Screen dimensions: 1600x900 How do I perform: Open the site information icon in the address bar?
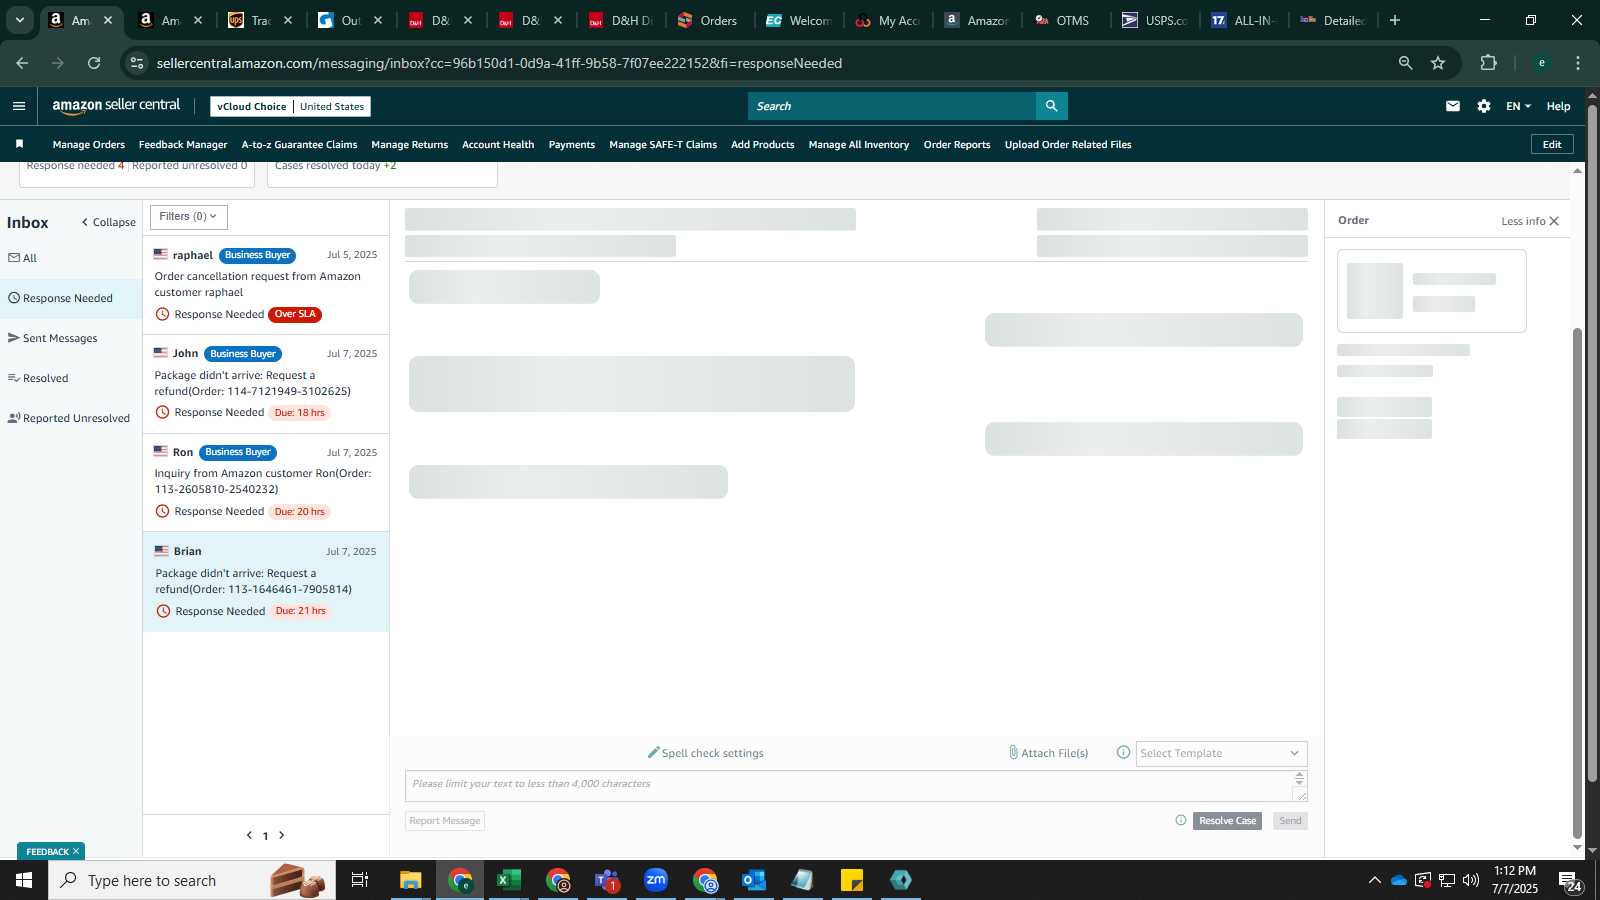coord(137,63)
